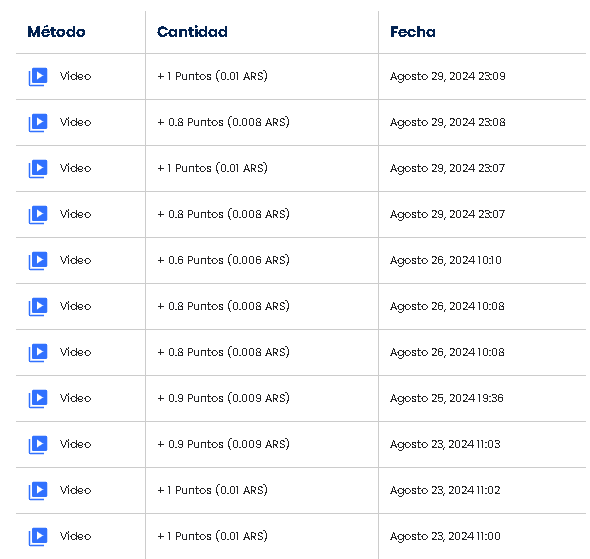
Task: Click "Video" label in the Agosto 23 11:03 row
Action: coord(75,444)
